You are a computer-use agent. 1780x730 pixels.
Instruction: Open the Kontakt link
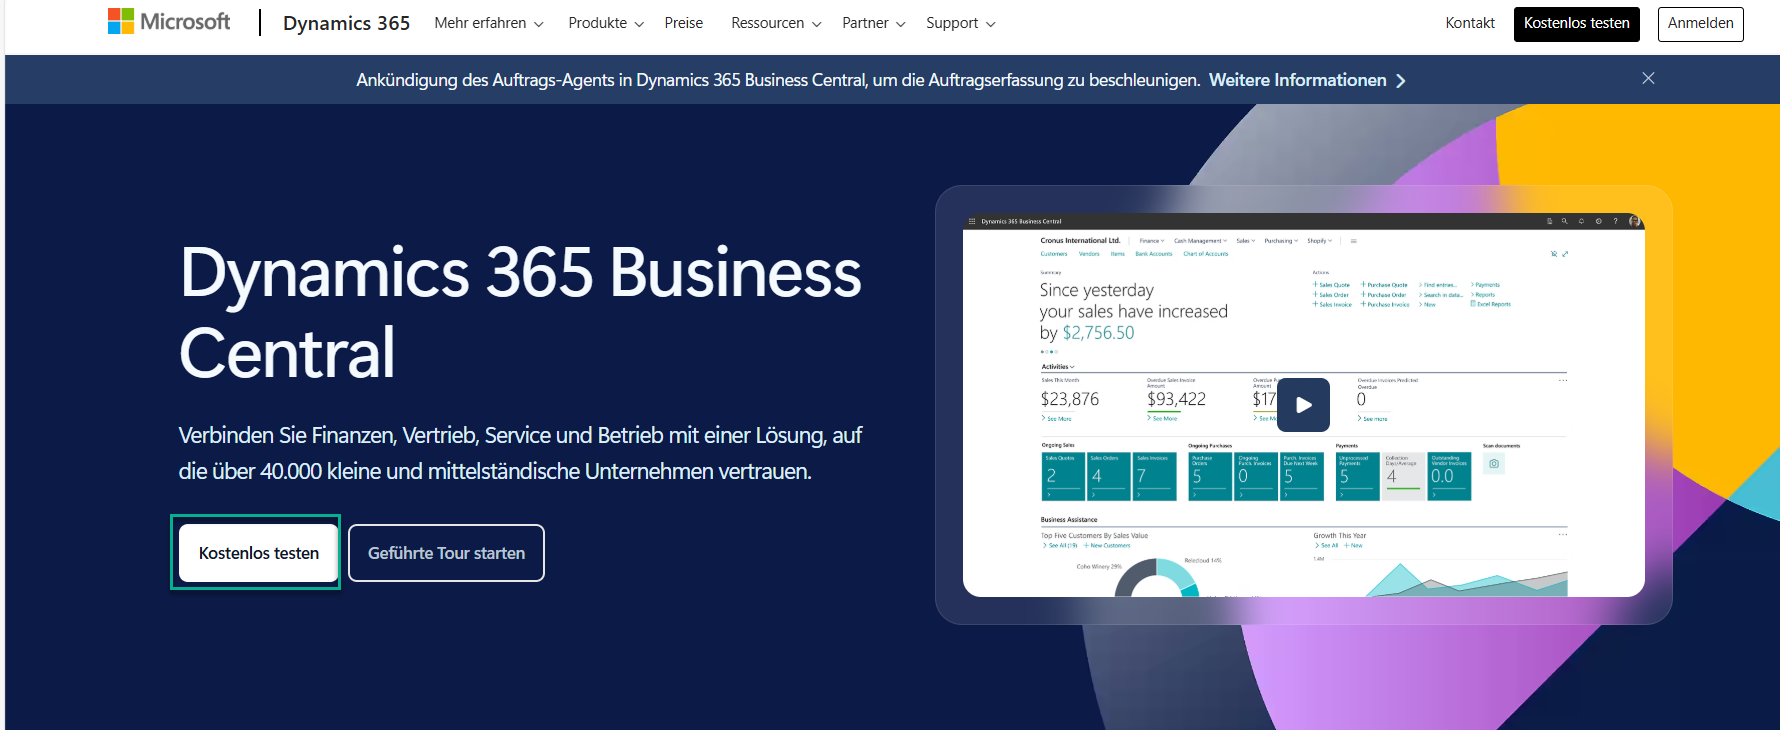(1470, 23)
